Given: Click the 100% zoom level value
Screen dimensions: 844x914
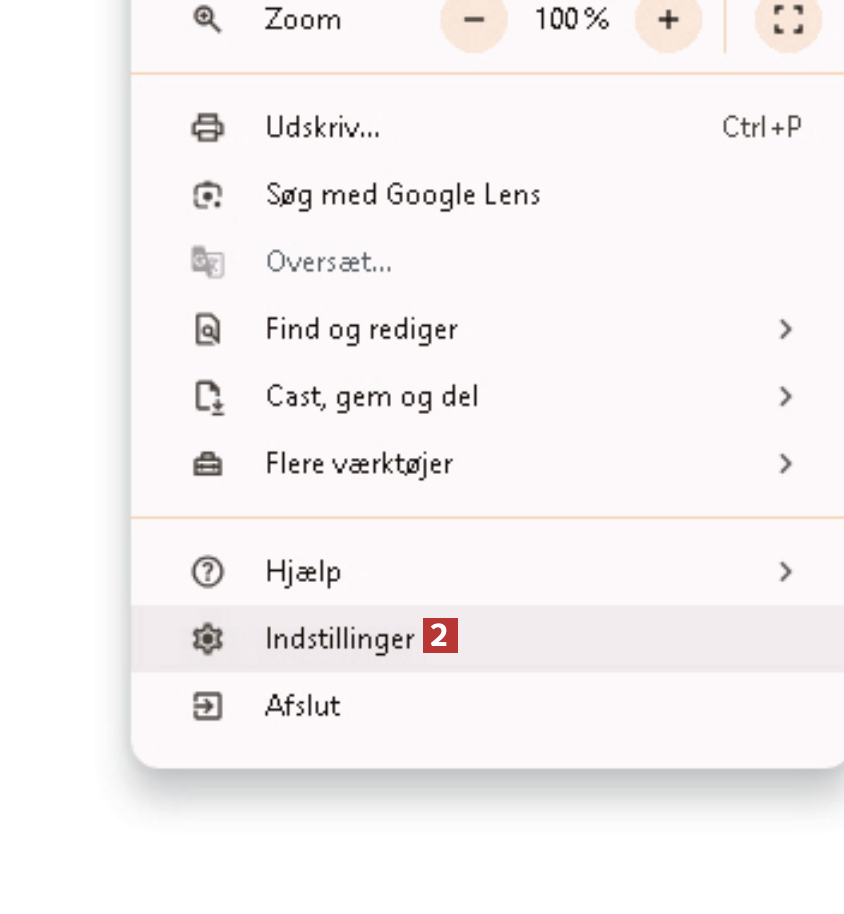Looking at the screenshot, I should [x=571, y=19].
